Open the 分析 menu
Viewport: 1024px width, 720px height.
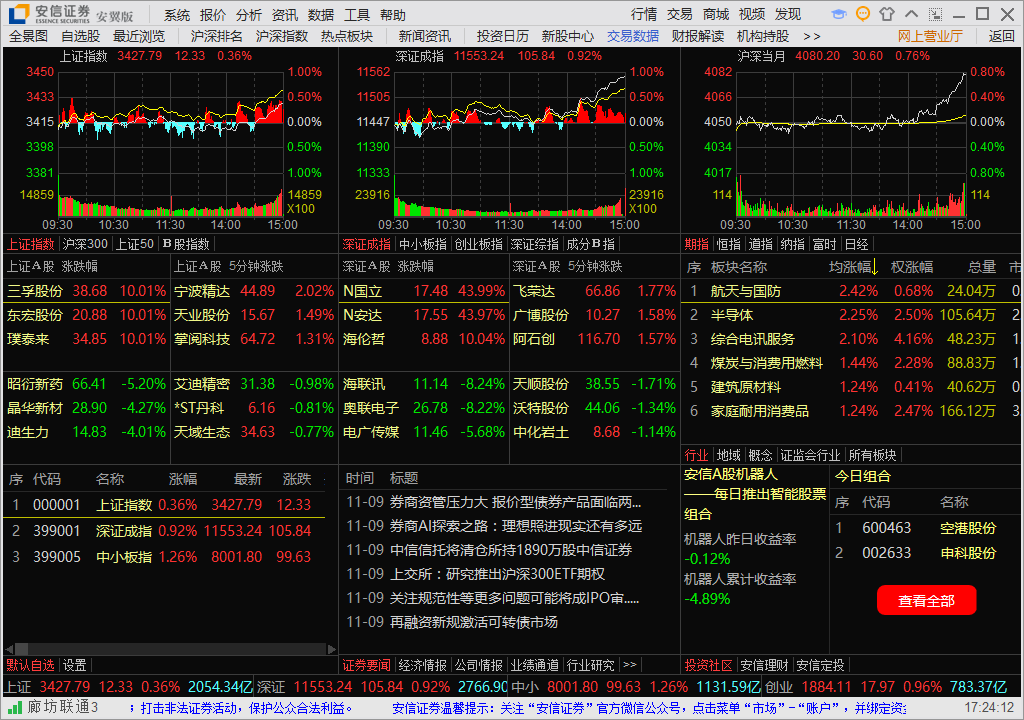coord(249,14)
